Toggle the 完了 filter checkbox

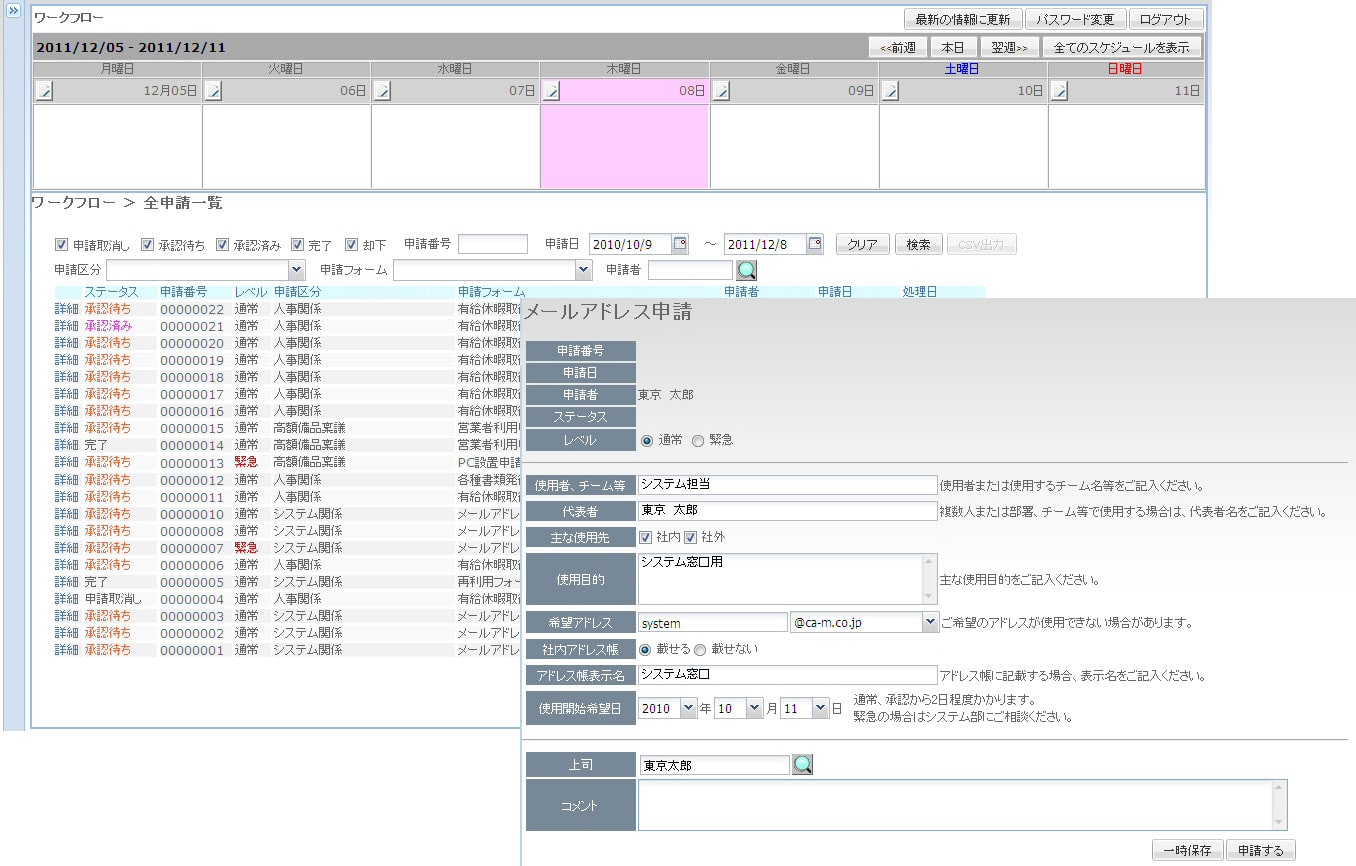tap(297, 244)
